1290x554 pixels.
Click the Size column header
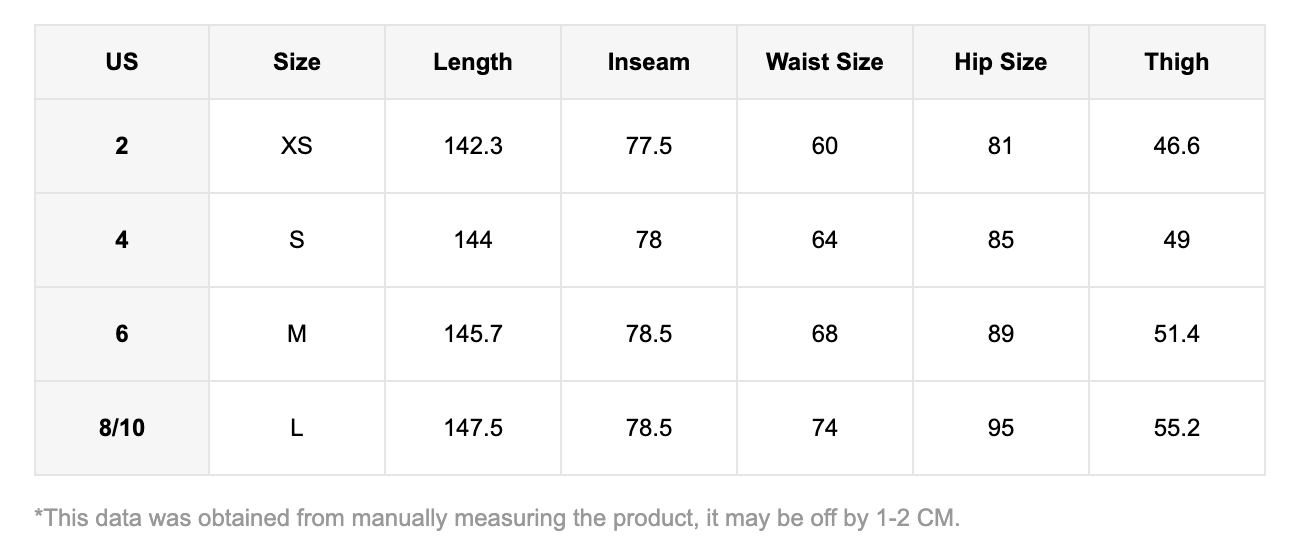[x=297, y=62]
